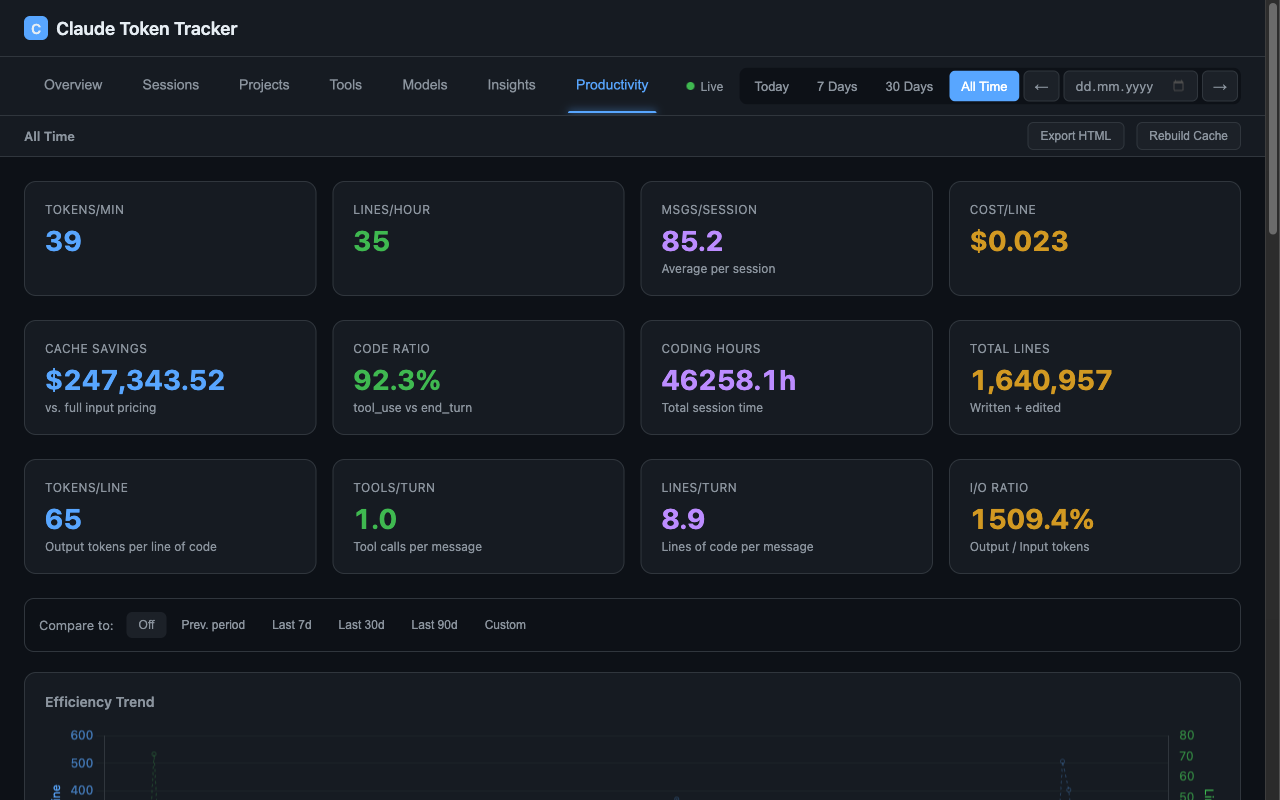Click the I/O Ratio value 1509.4%
This screenshot has width=1280, height=800.
click(x=1032, y=519)
